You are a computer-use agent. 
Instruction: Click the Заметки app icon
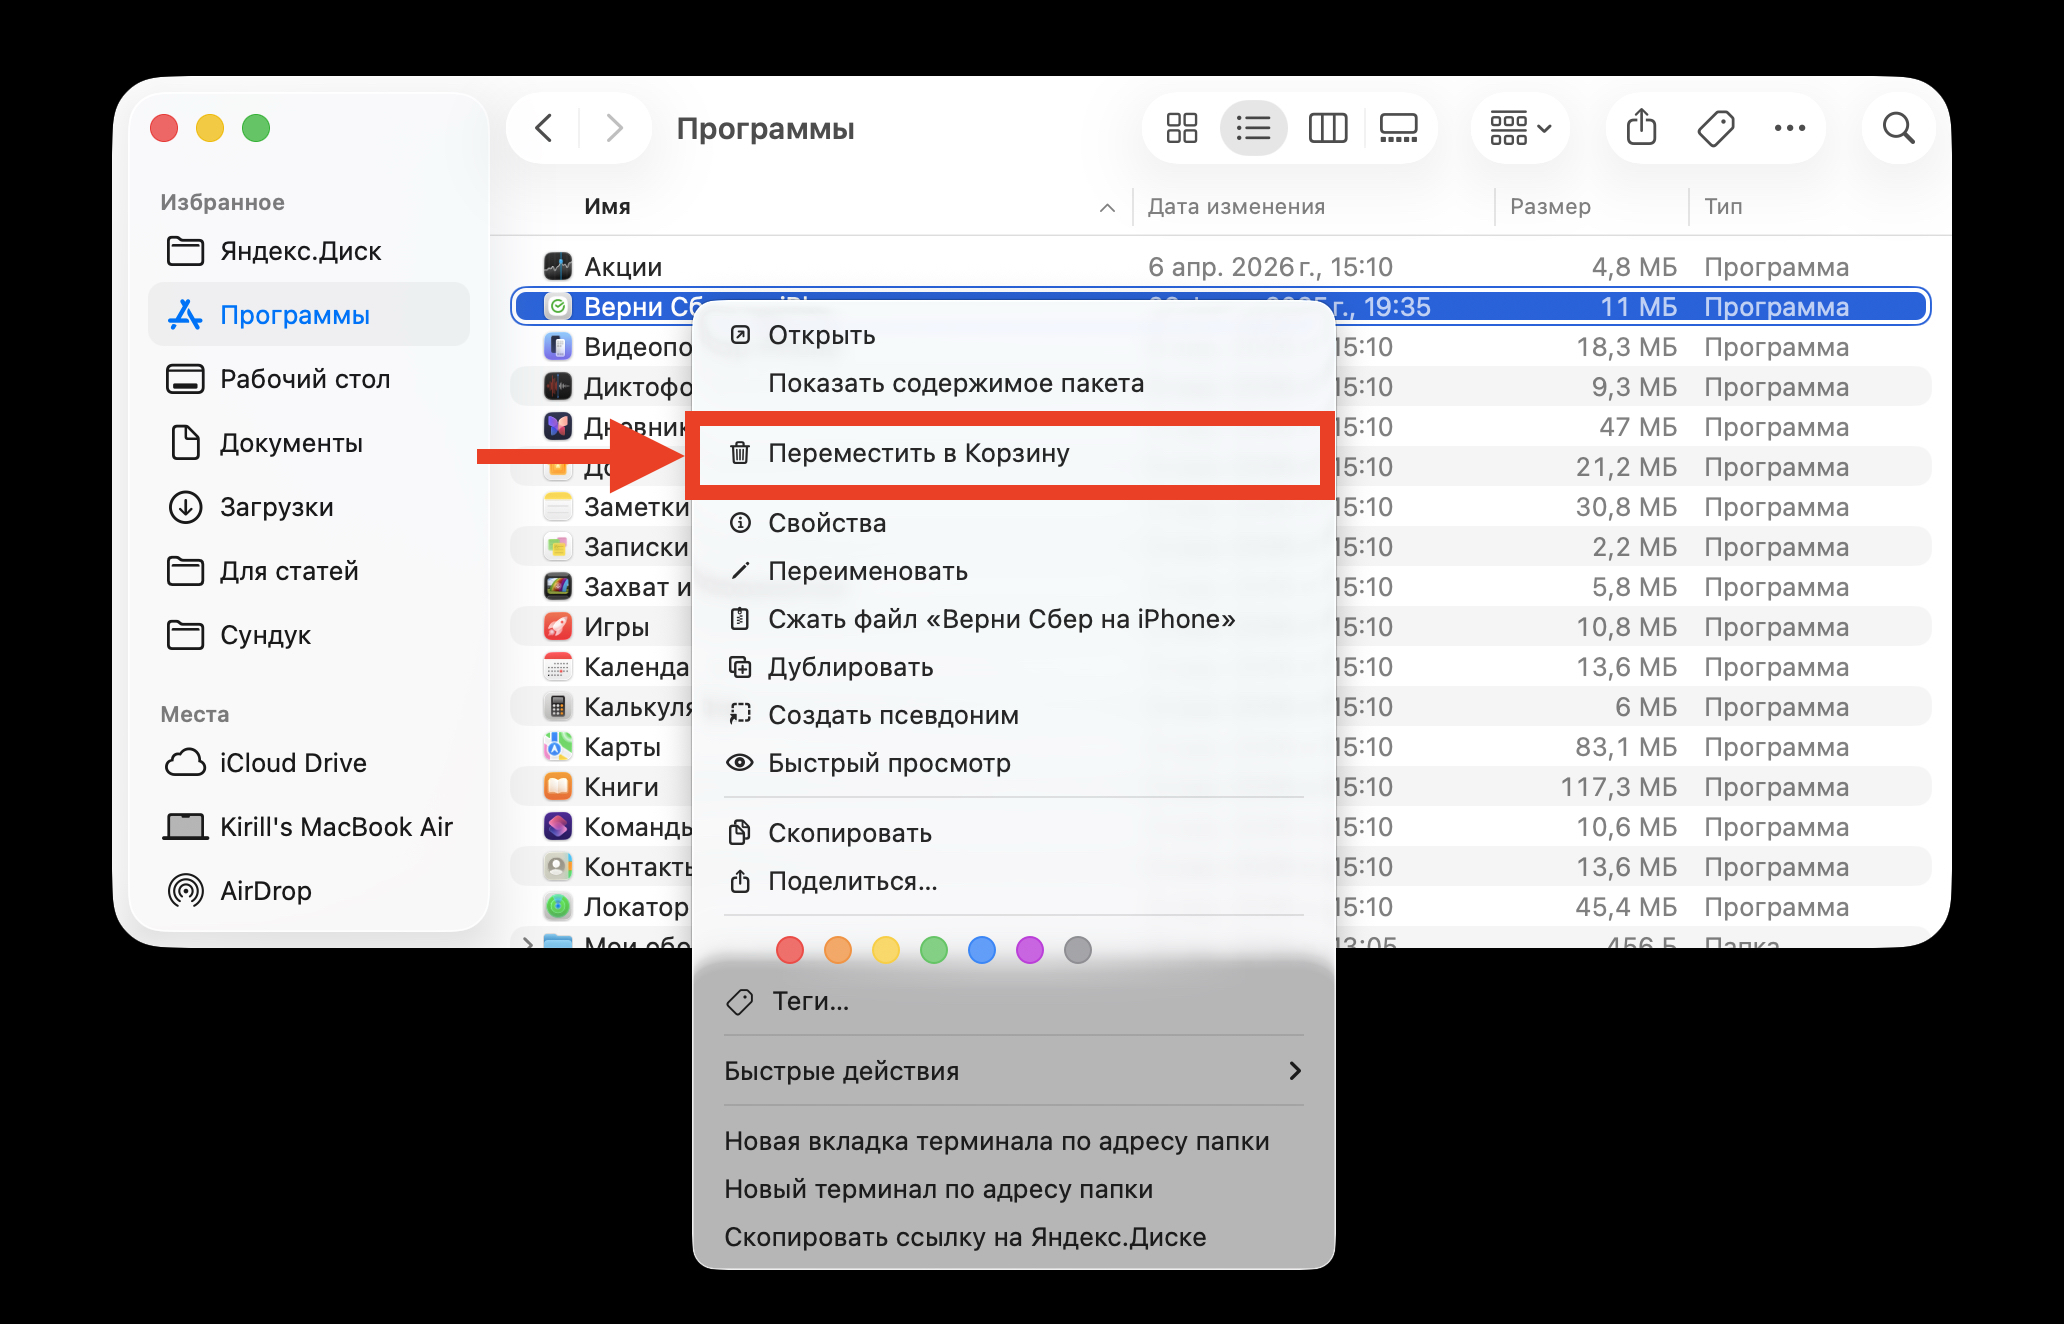click(x=558, y=506)
